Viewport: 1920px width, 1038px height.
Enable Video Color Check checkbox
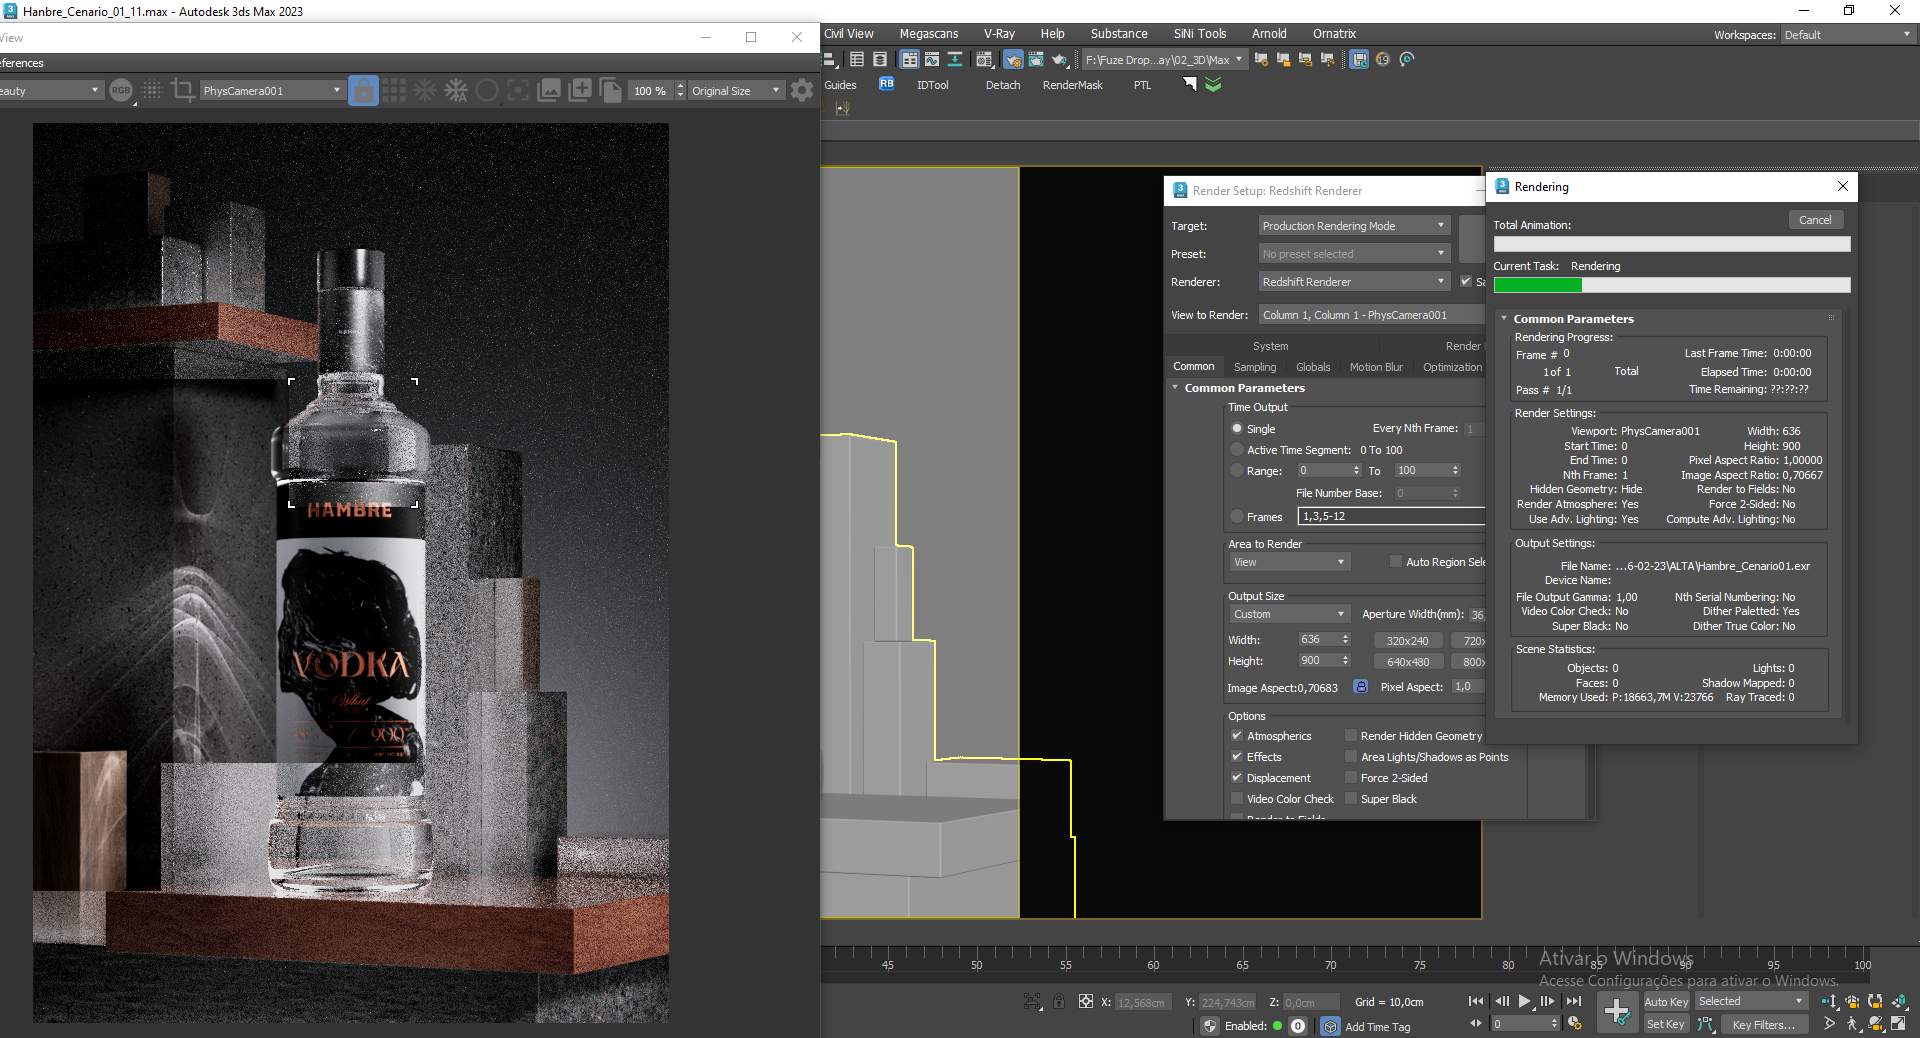[1237, 799]
